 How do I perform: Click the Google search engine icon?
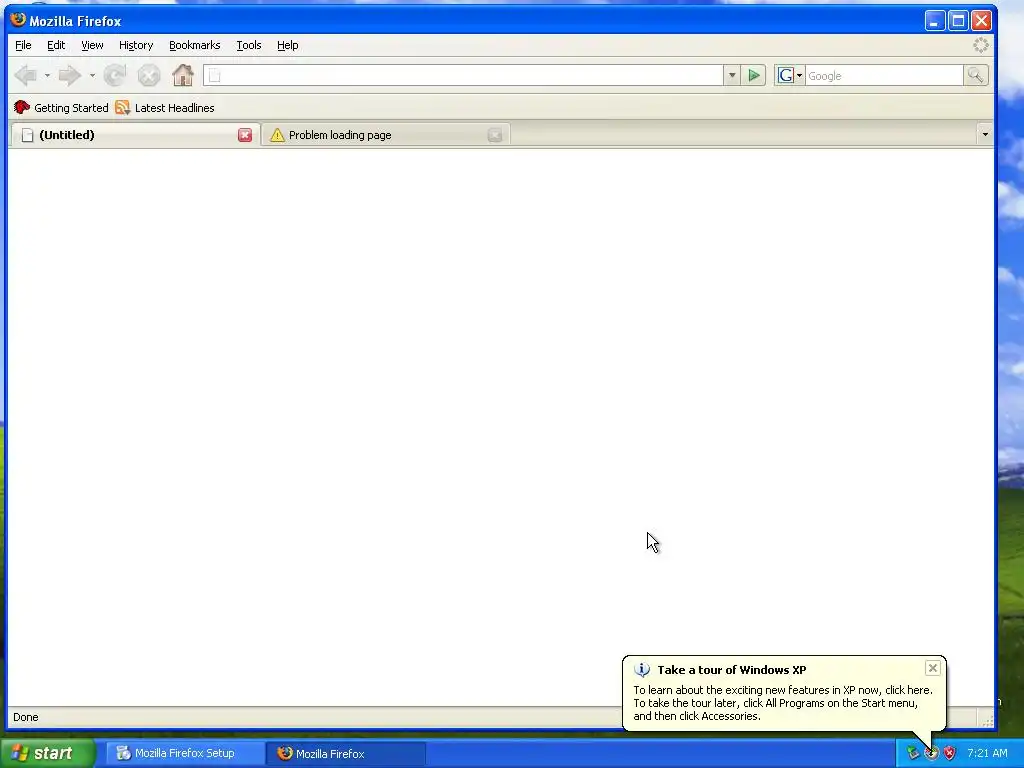pos(785,76)
